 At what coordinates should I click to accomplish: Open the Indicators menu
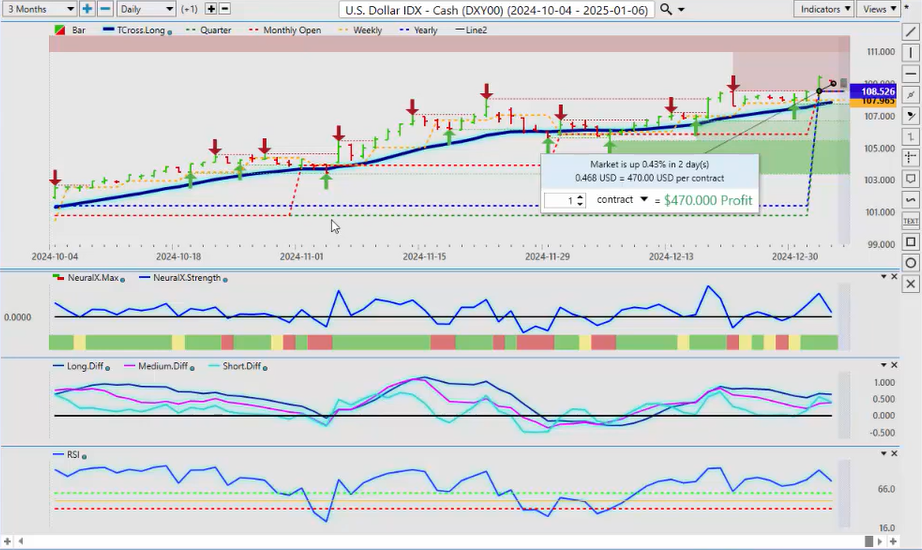tap(825, 9)
